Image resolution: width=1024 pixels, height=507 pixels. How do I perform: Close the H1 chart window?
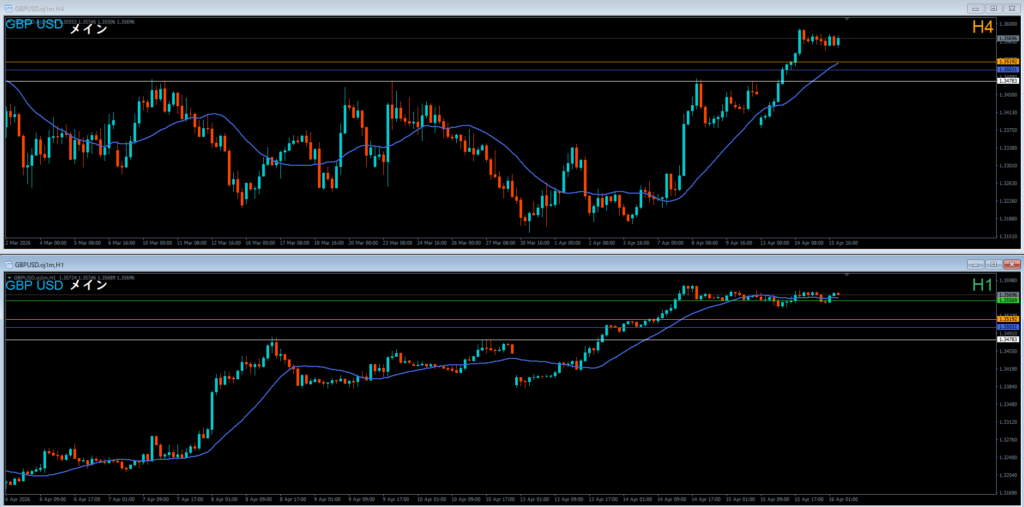point(1011,264)
